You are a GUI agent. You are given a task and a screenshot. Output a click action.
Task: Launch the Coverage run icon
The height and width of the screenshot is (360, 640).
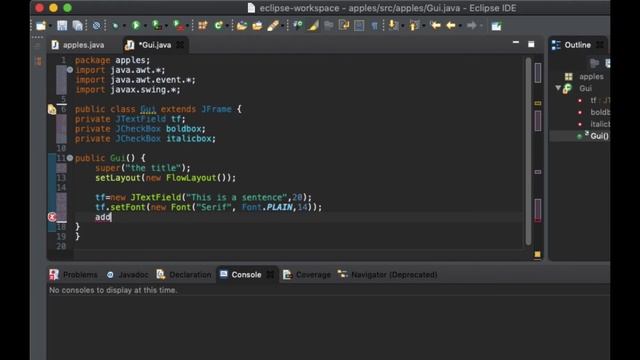(157, 26)
